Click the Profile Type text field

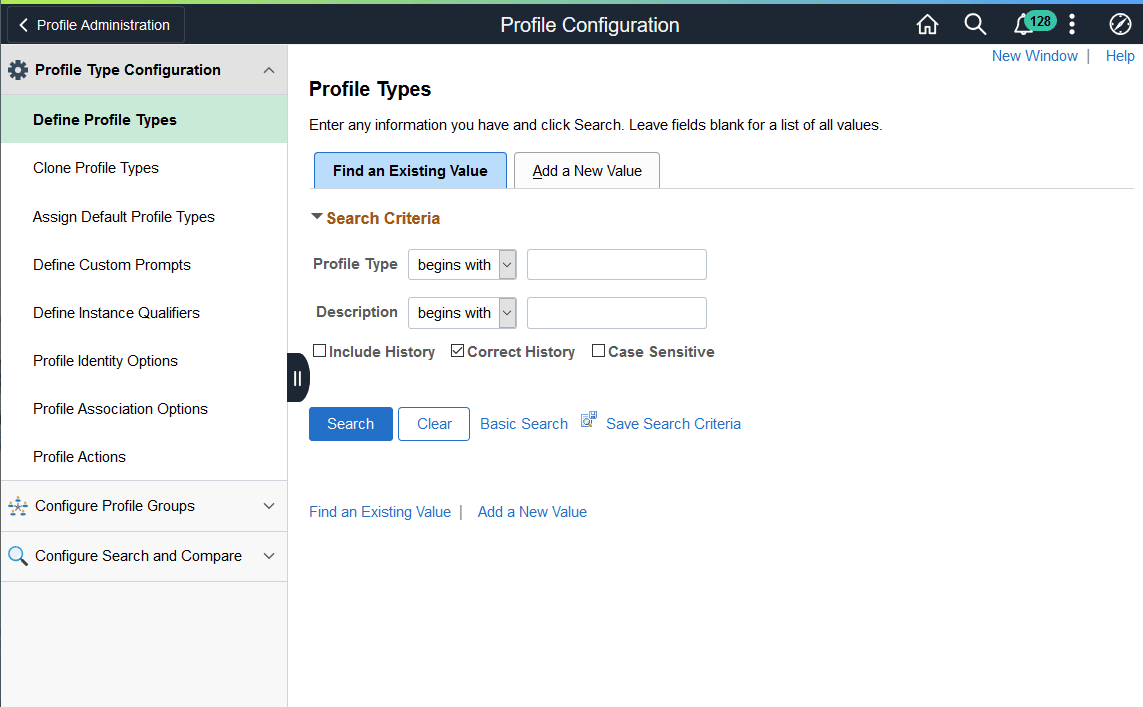pos(617,265)
